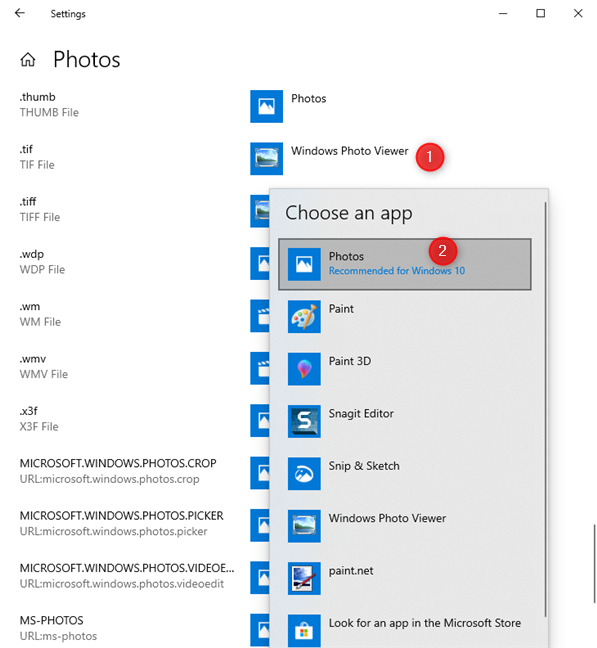Screen dimensions: 597x648
Task: Click Windows Photo Viewer icon in app list
Action: [x=304, y=526]
